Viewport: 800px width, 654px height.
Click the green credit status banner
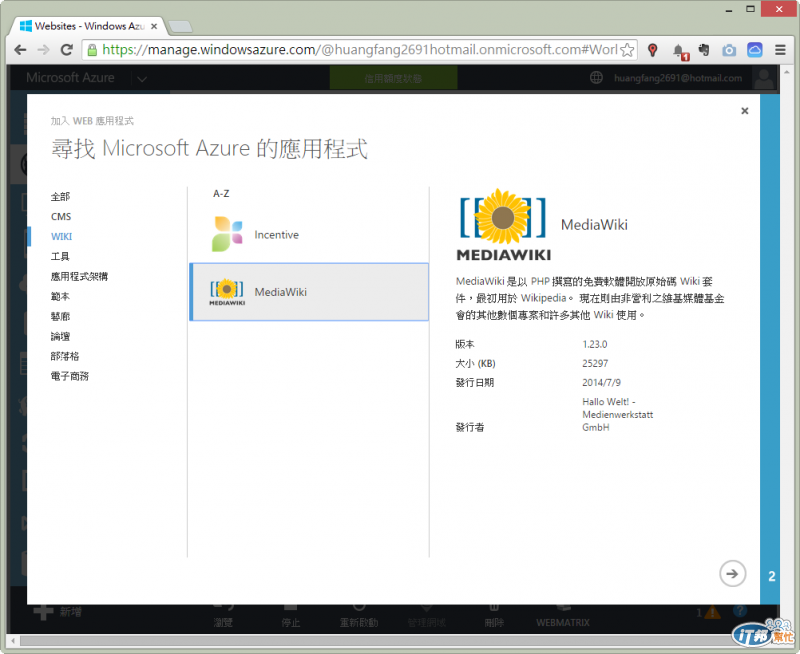[393, 79]
